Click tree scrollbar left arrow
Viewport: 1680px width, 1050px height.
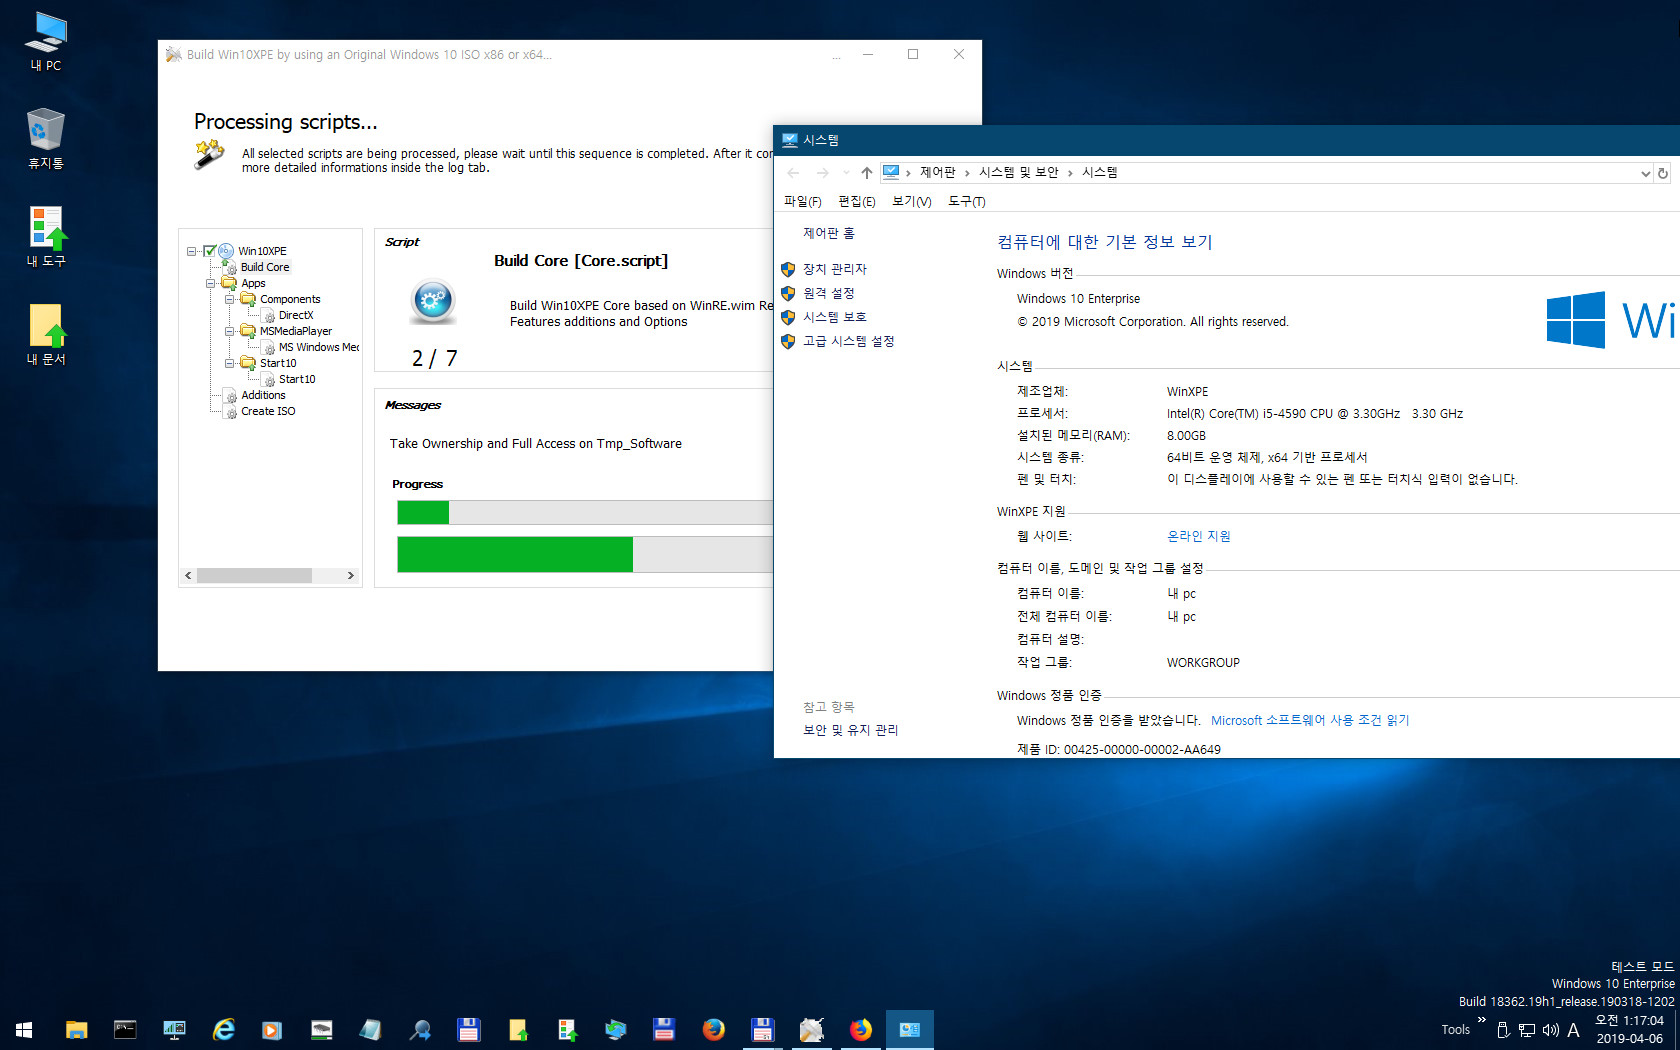pos(188,575)
